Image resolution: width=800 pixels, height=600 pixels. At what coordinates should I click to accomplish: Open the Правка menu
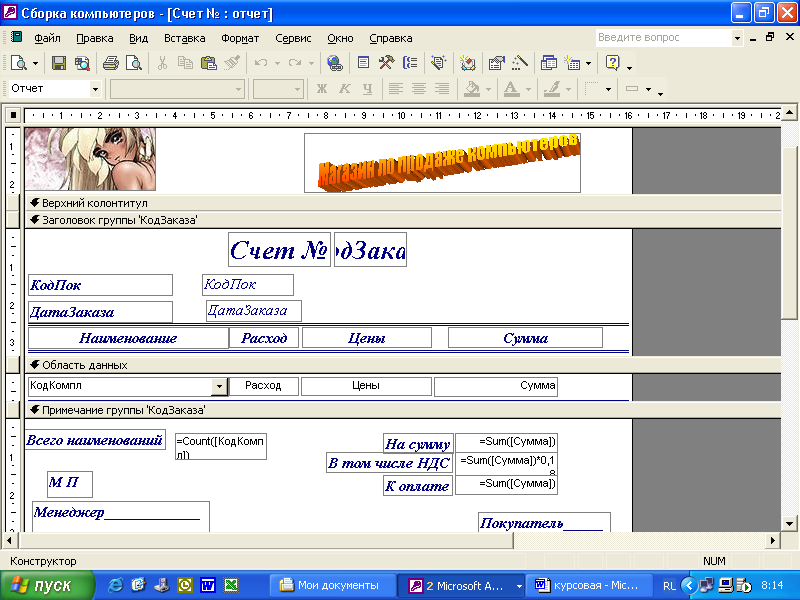tap(94, 38)
